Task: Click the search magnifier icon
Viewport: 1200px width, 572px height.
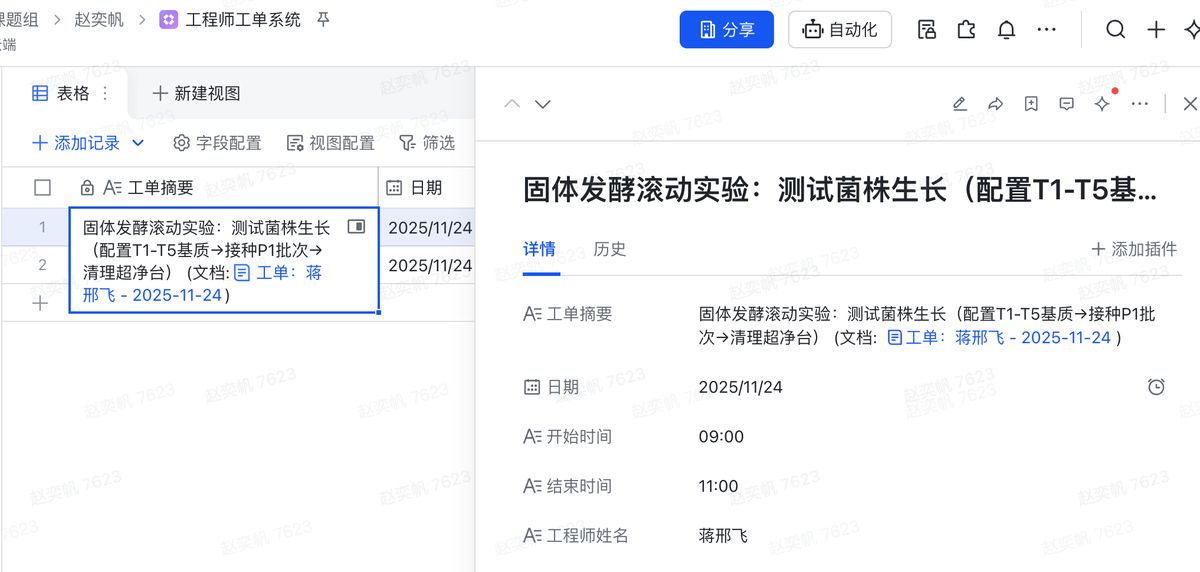Action: click(x=1115, y=30)
